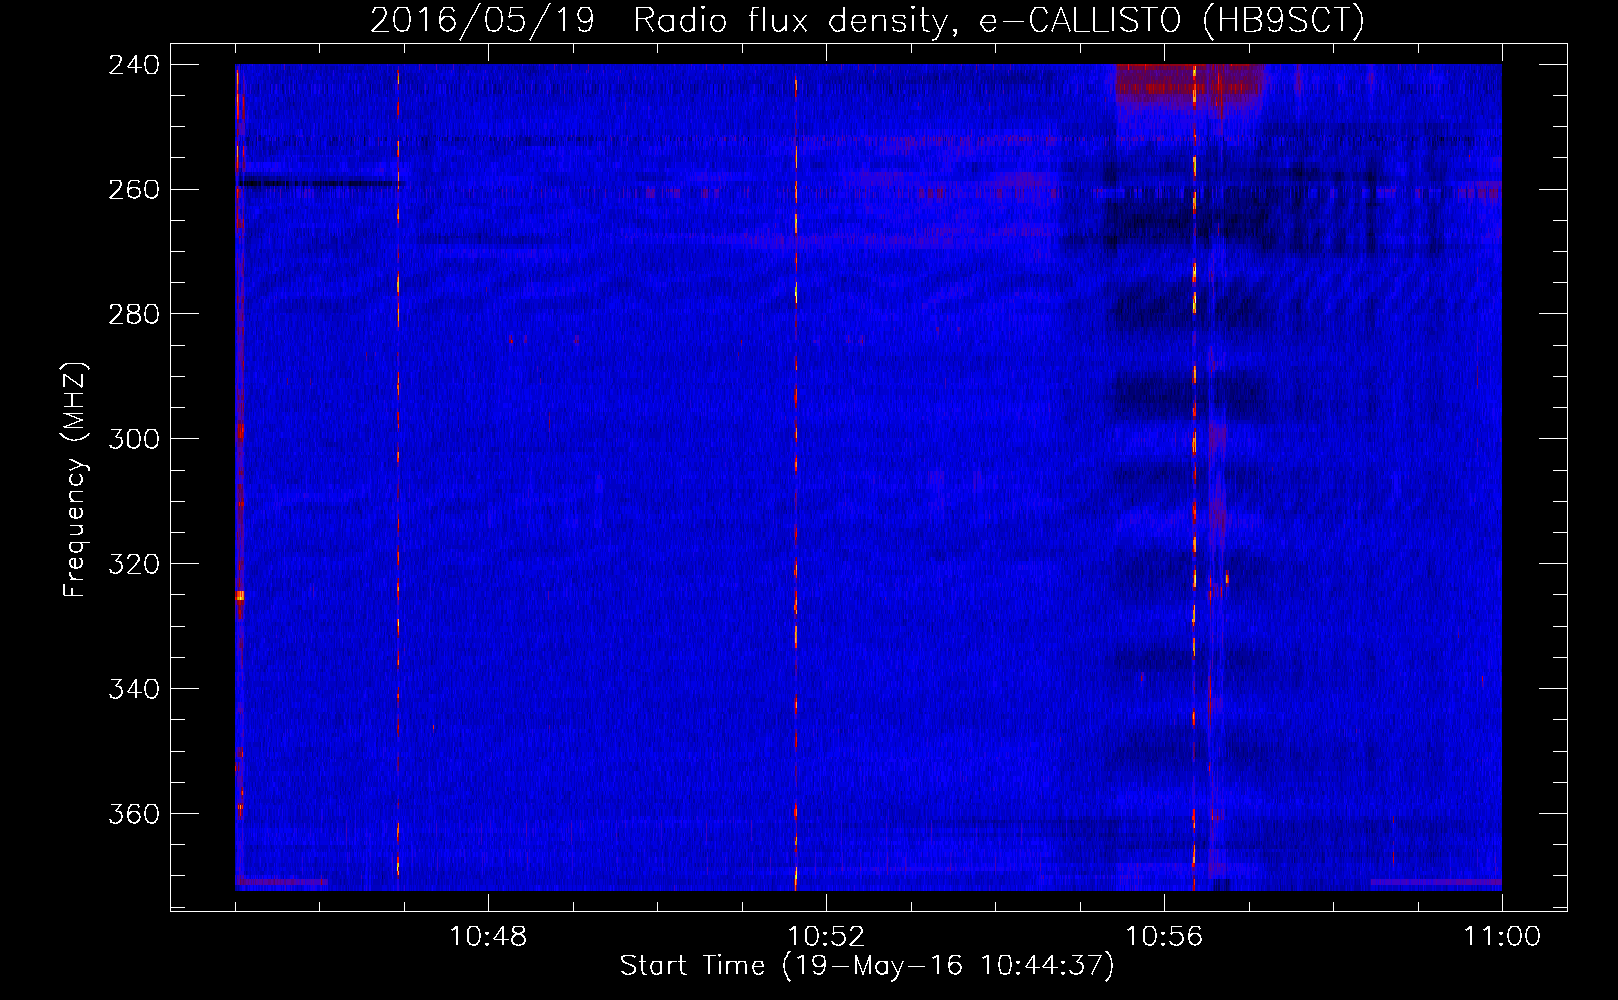
Task: Click the 320 frequency tick label
Action: (134, 565)
